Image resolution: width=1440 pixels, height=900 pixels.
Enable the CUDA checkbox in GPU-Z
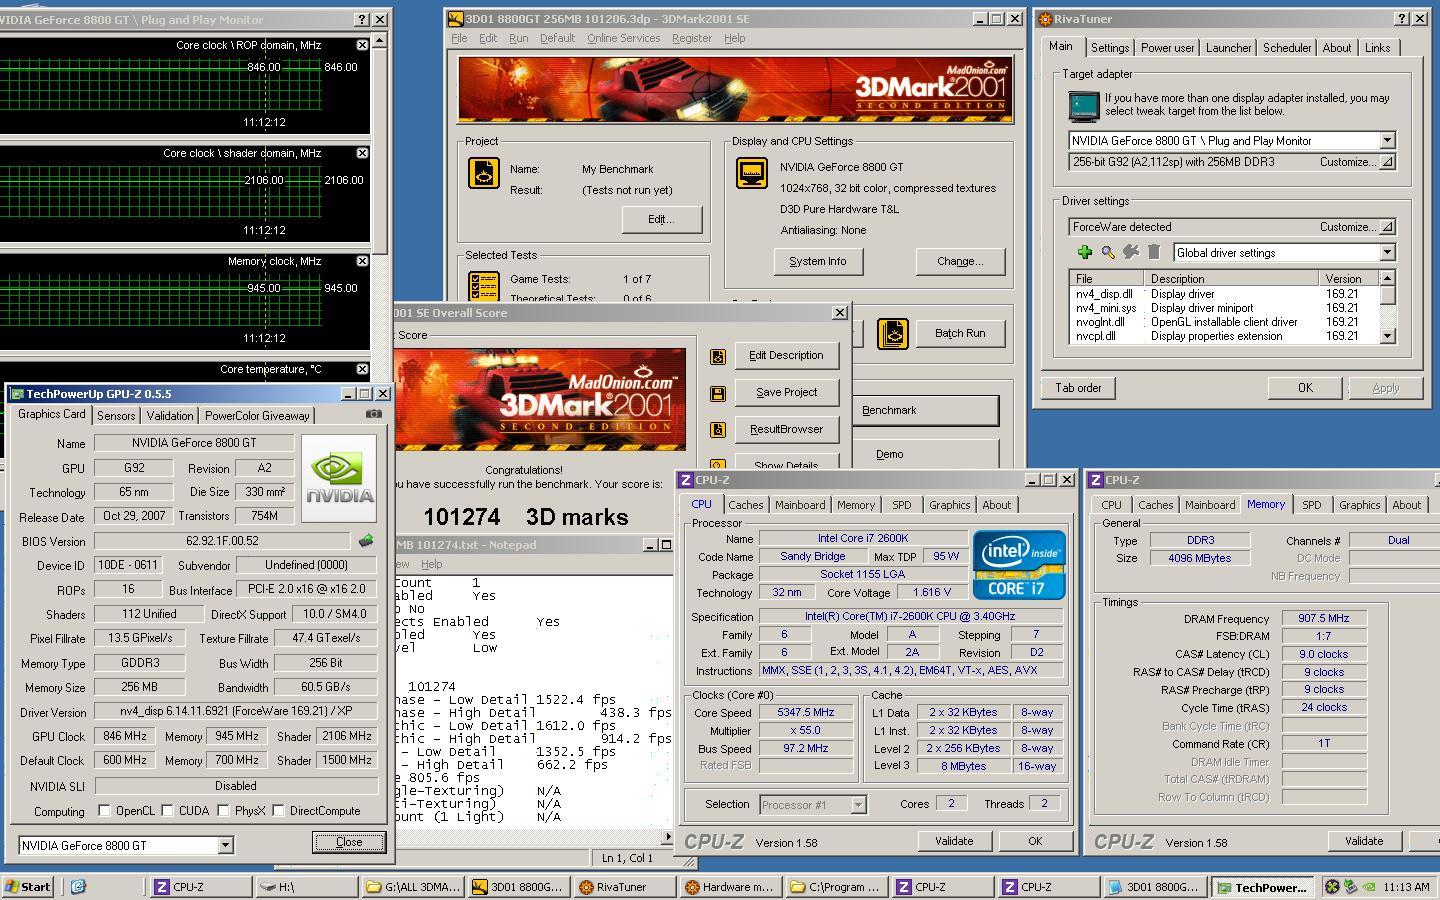(167, 810)
